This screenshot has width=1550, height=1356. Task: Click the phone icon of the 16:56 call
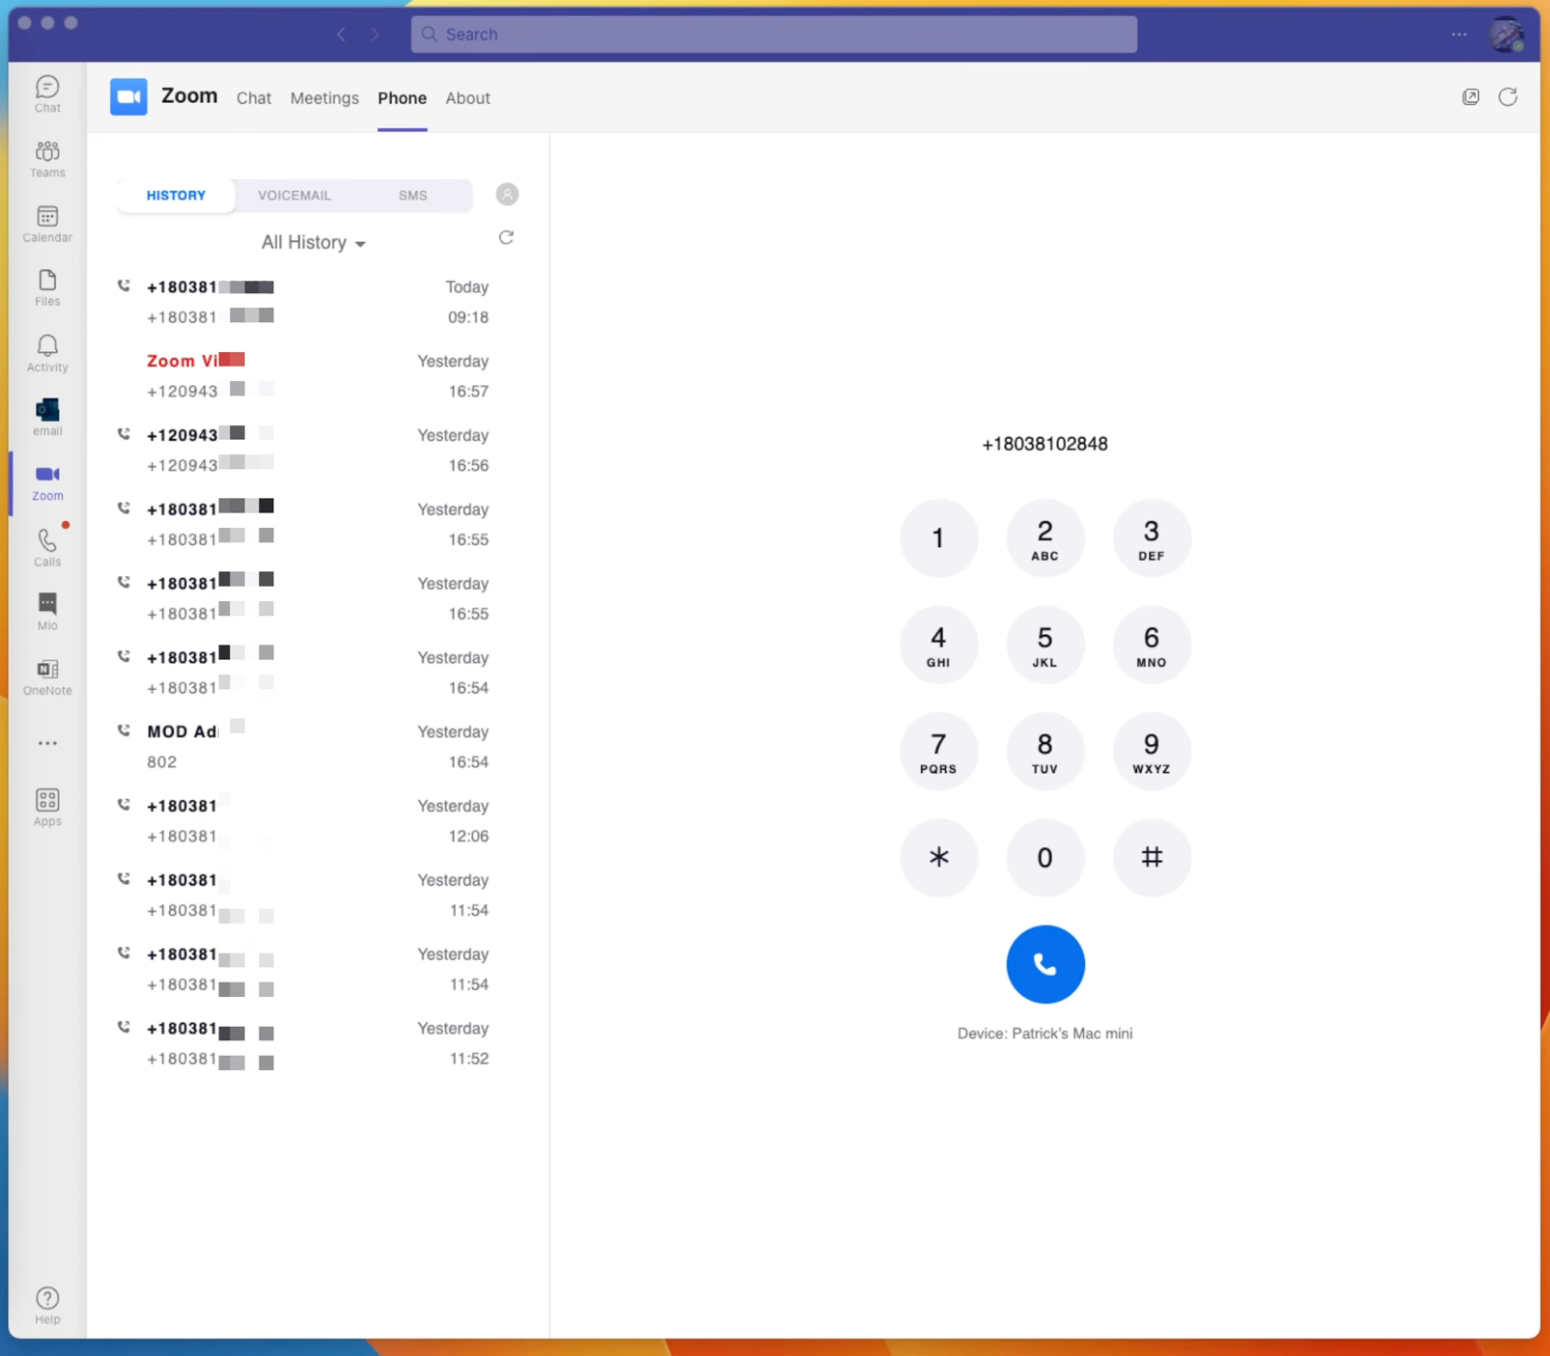coord(124,434)
